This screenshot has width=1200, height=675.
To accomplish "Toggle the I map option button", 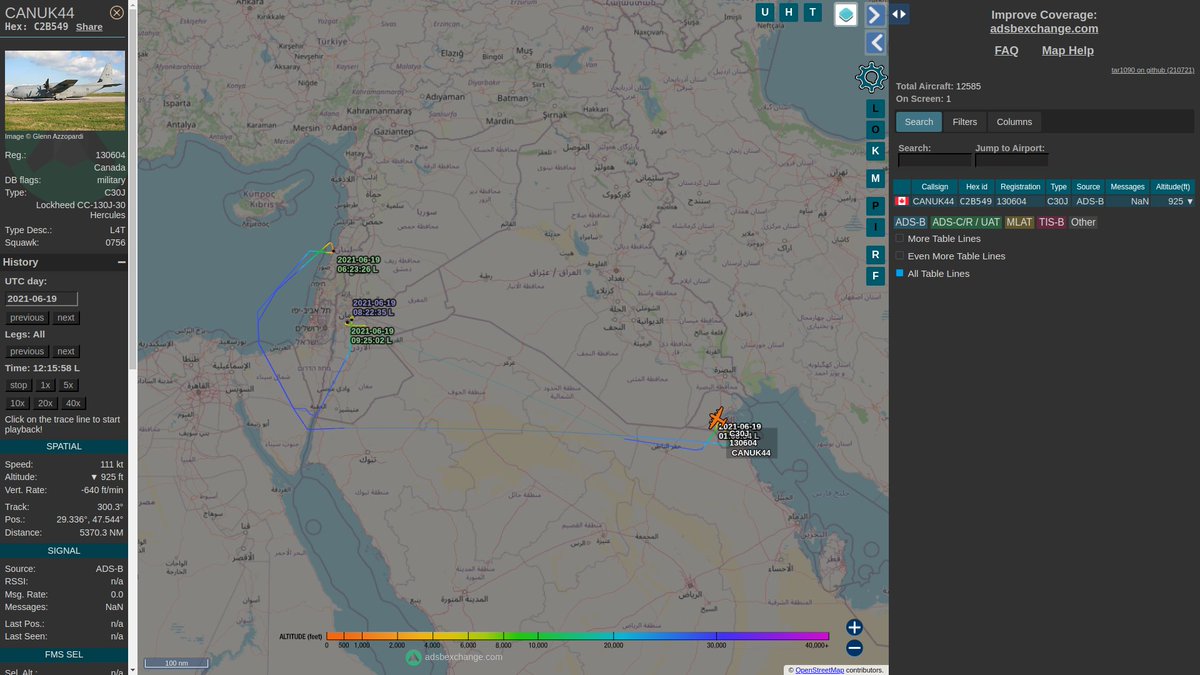I will point(875,227).
